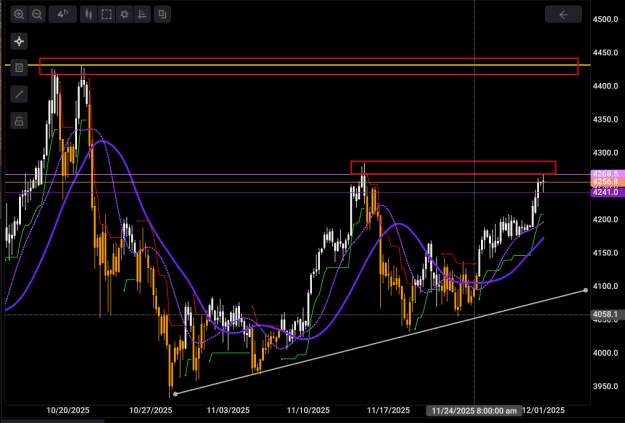Toggle the drawings lock icon
This screenshot has height=423, width=625.
[19, 121]
